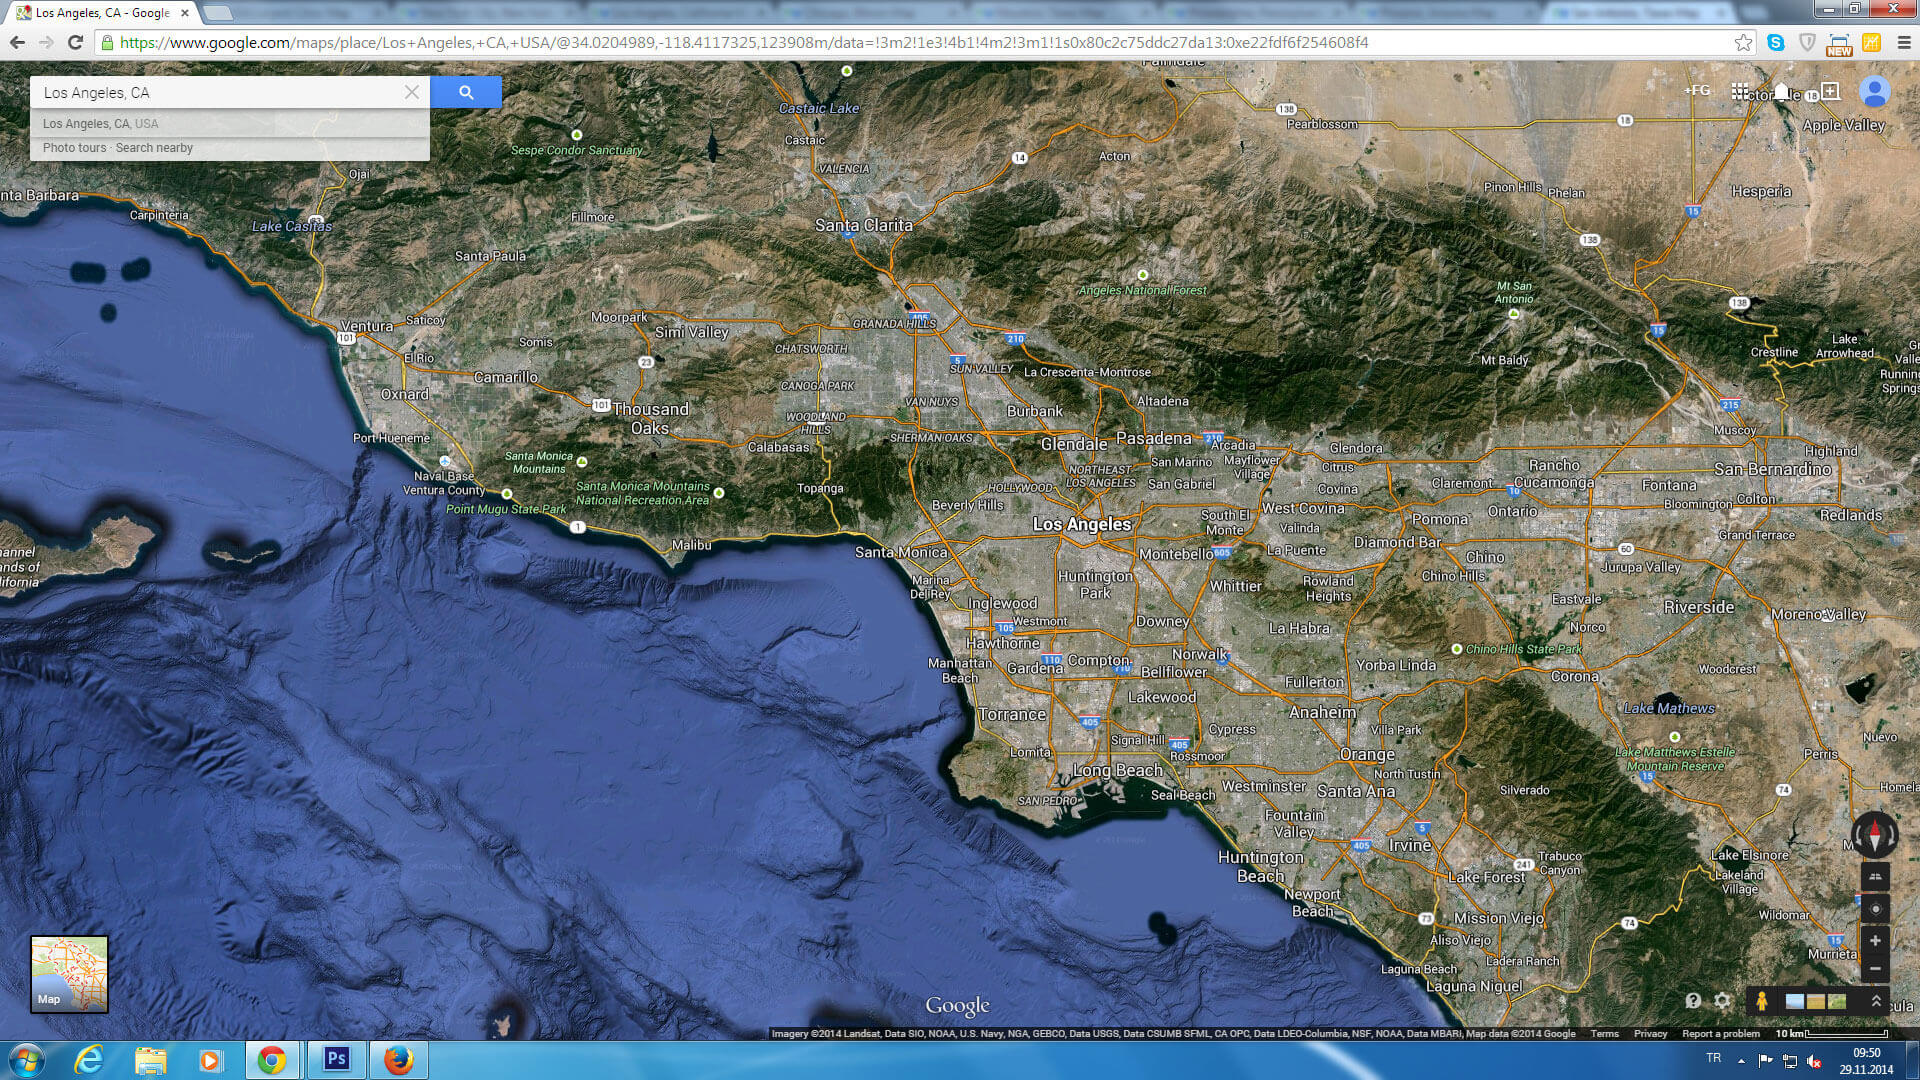Toggle the tilt view button

1875,876
